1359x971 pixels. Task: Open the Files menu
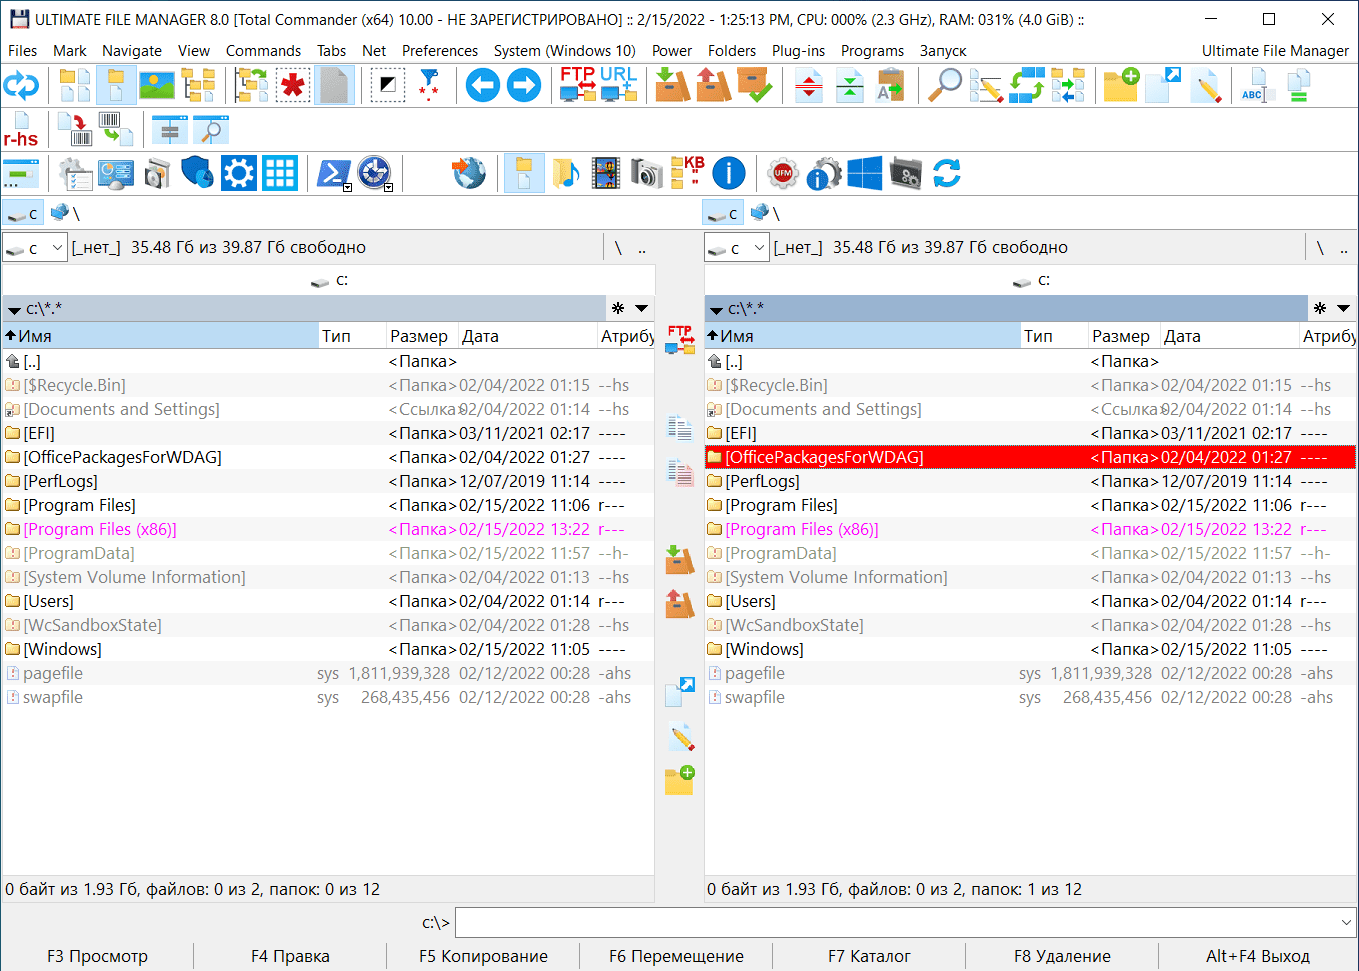pyautogui.click(x=22, y=51)
